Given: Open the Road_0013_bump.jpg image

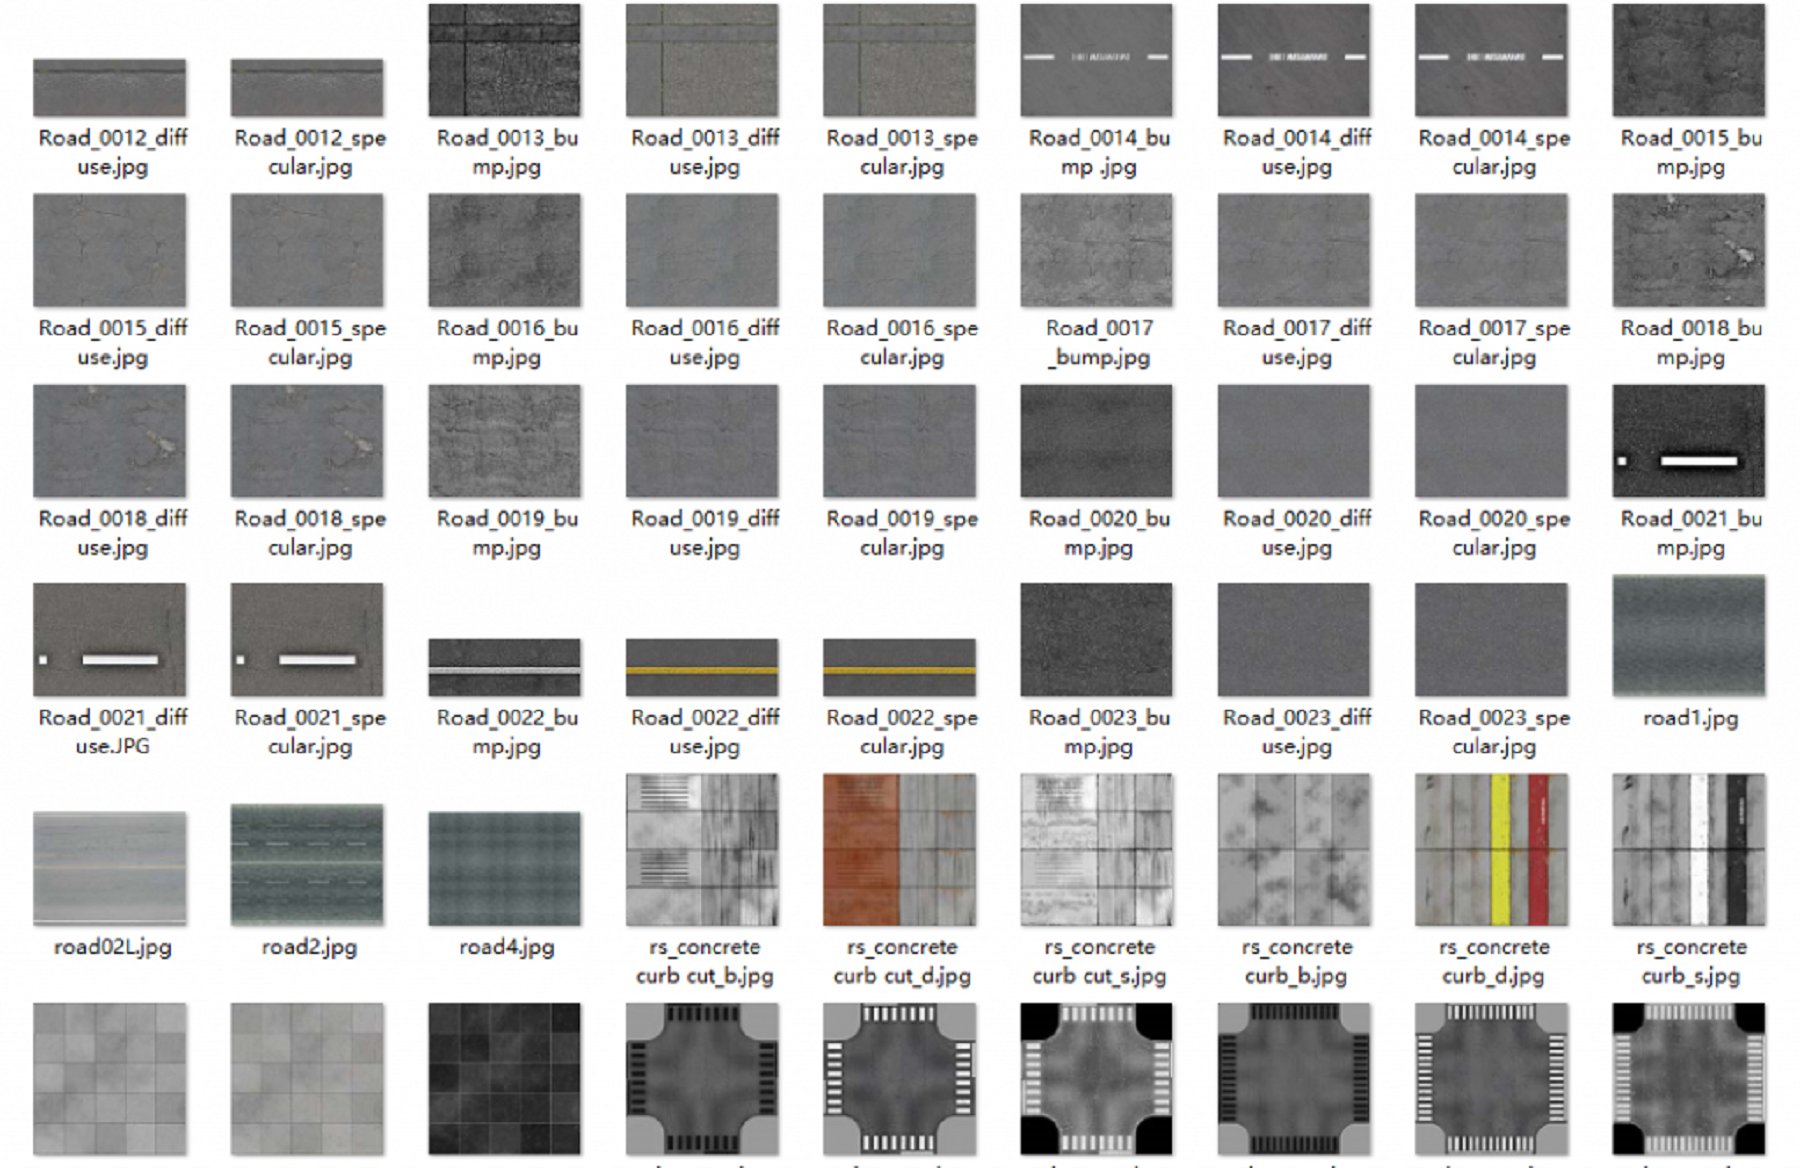Looking at the screenshot, I should (x=505, y=60).
